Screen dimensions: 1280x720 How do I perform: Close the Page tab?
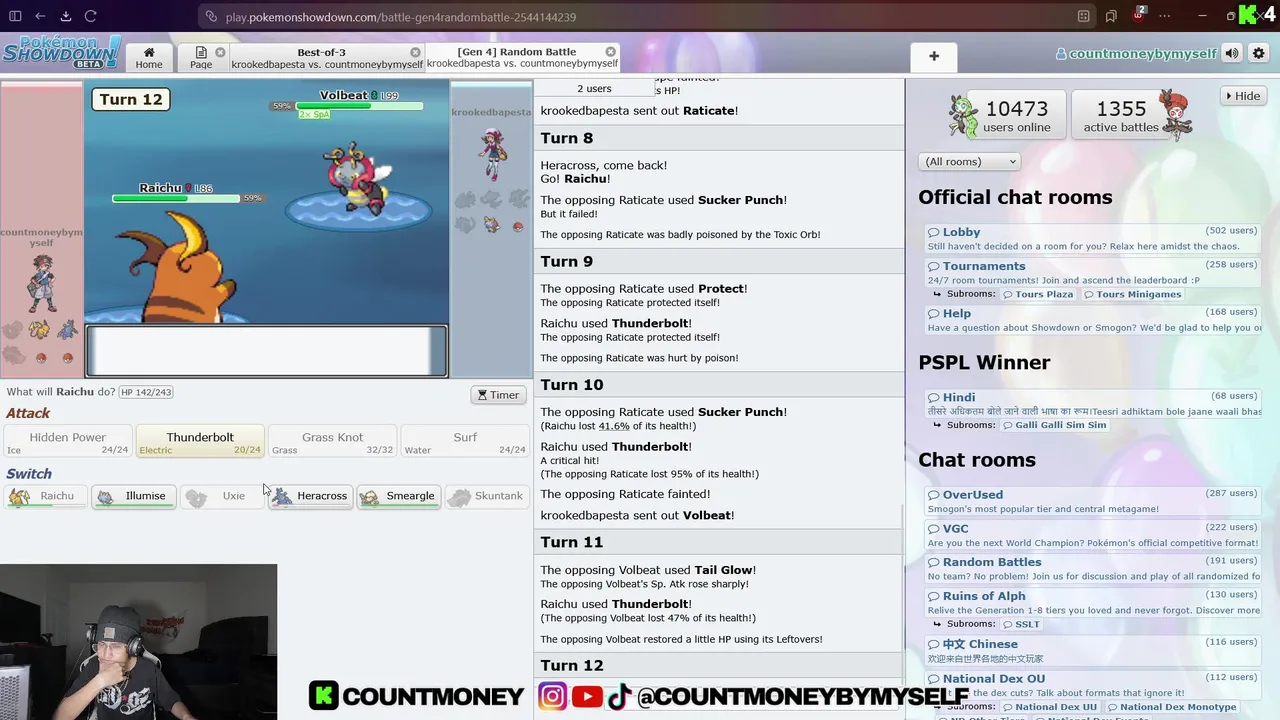(220, 52)
